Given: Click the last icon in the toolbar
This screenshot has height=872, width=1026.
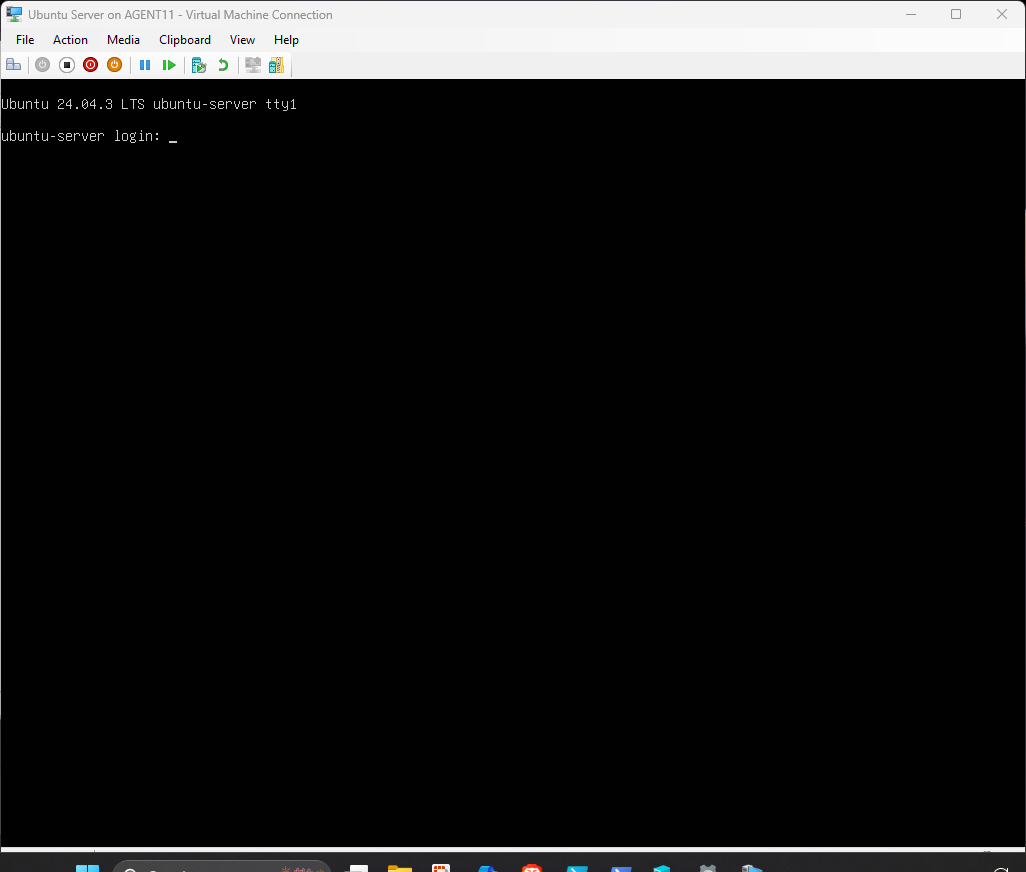Looking at the screenshot, I should click(x=276, y=65).
